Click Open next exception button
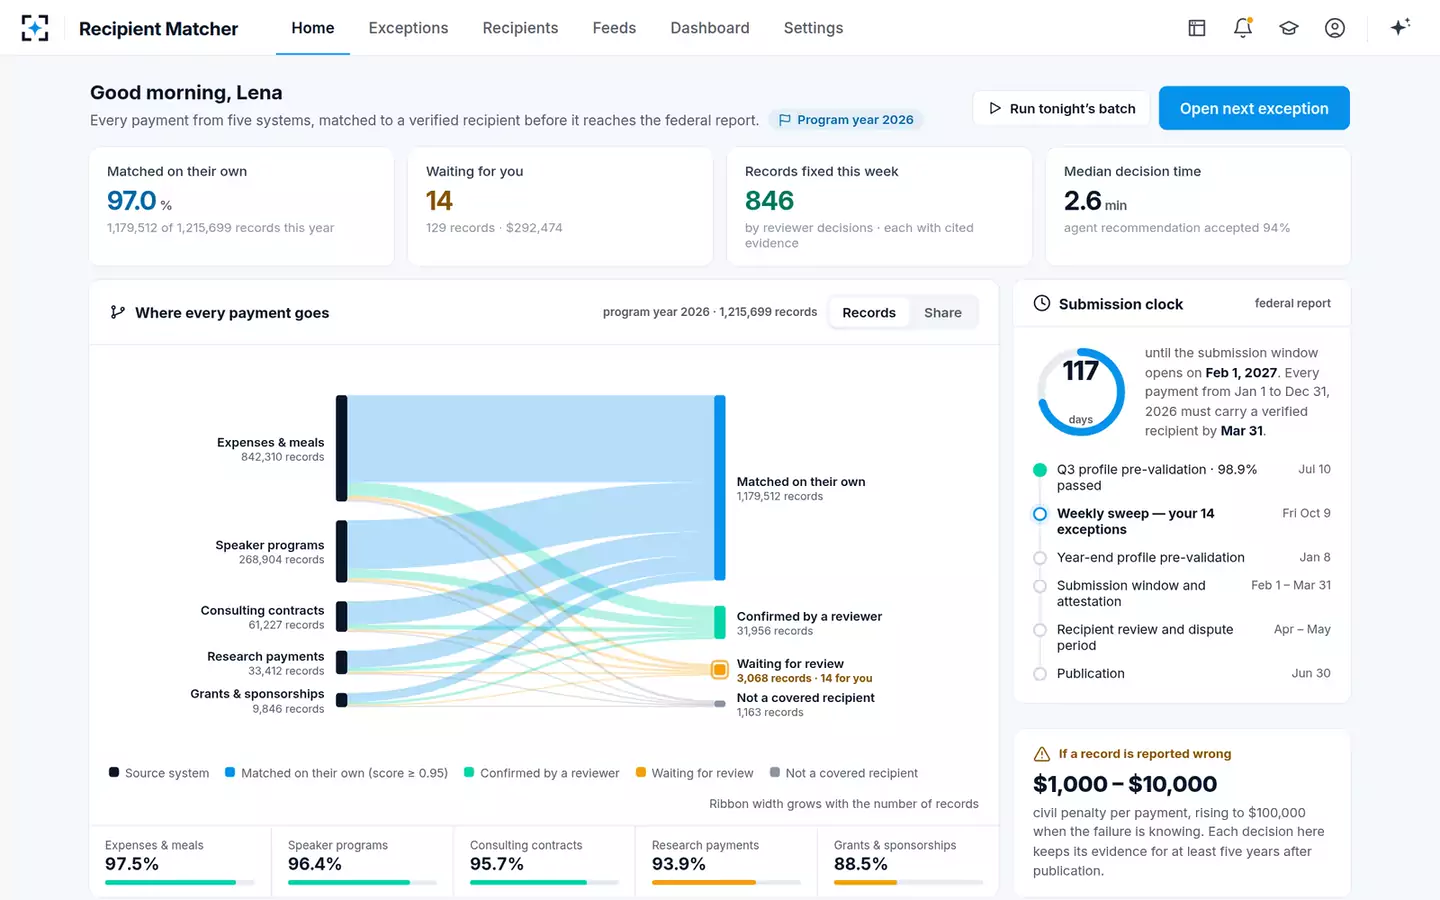Image resolution: width=1440 pixels, height=900 pixels. [x=1254, y=108]
